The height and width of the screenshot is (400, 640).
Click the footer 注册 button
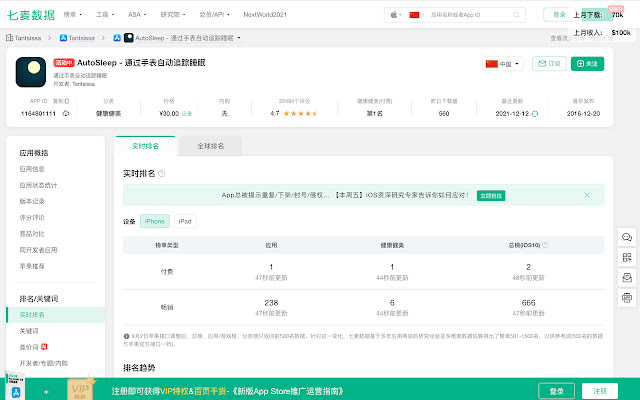click(x=600, y=391)
